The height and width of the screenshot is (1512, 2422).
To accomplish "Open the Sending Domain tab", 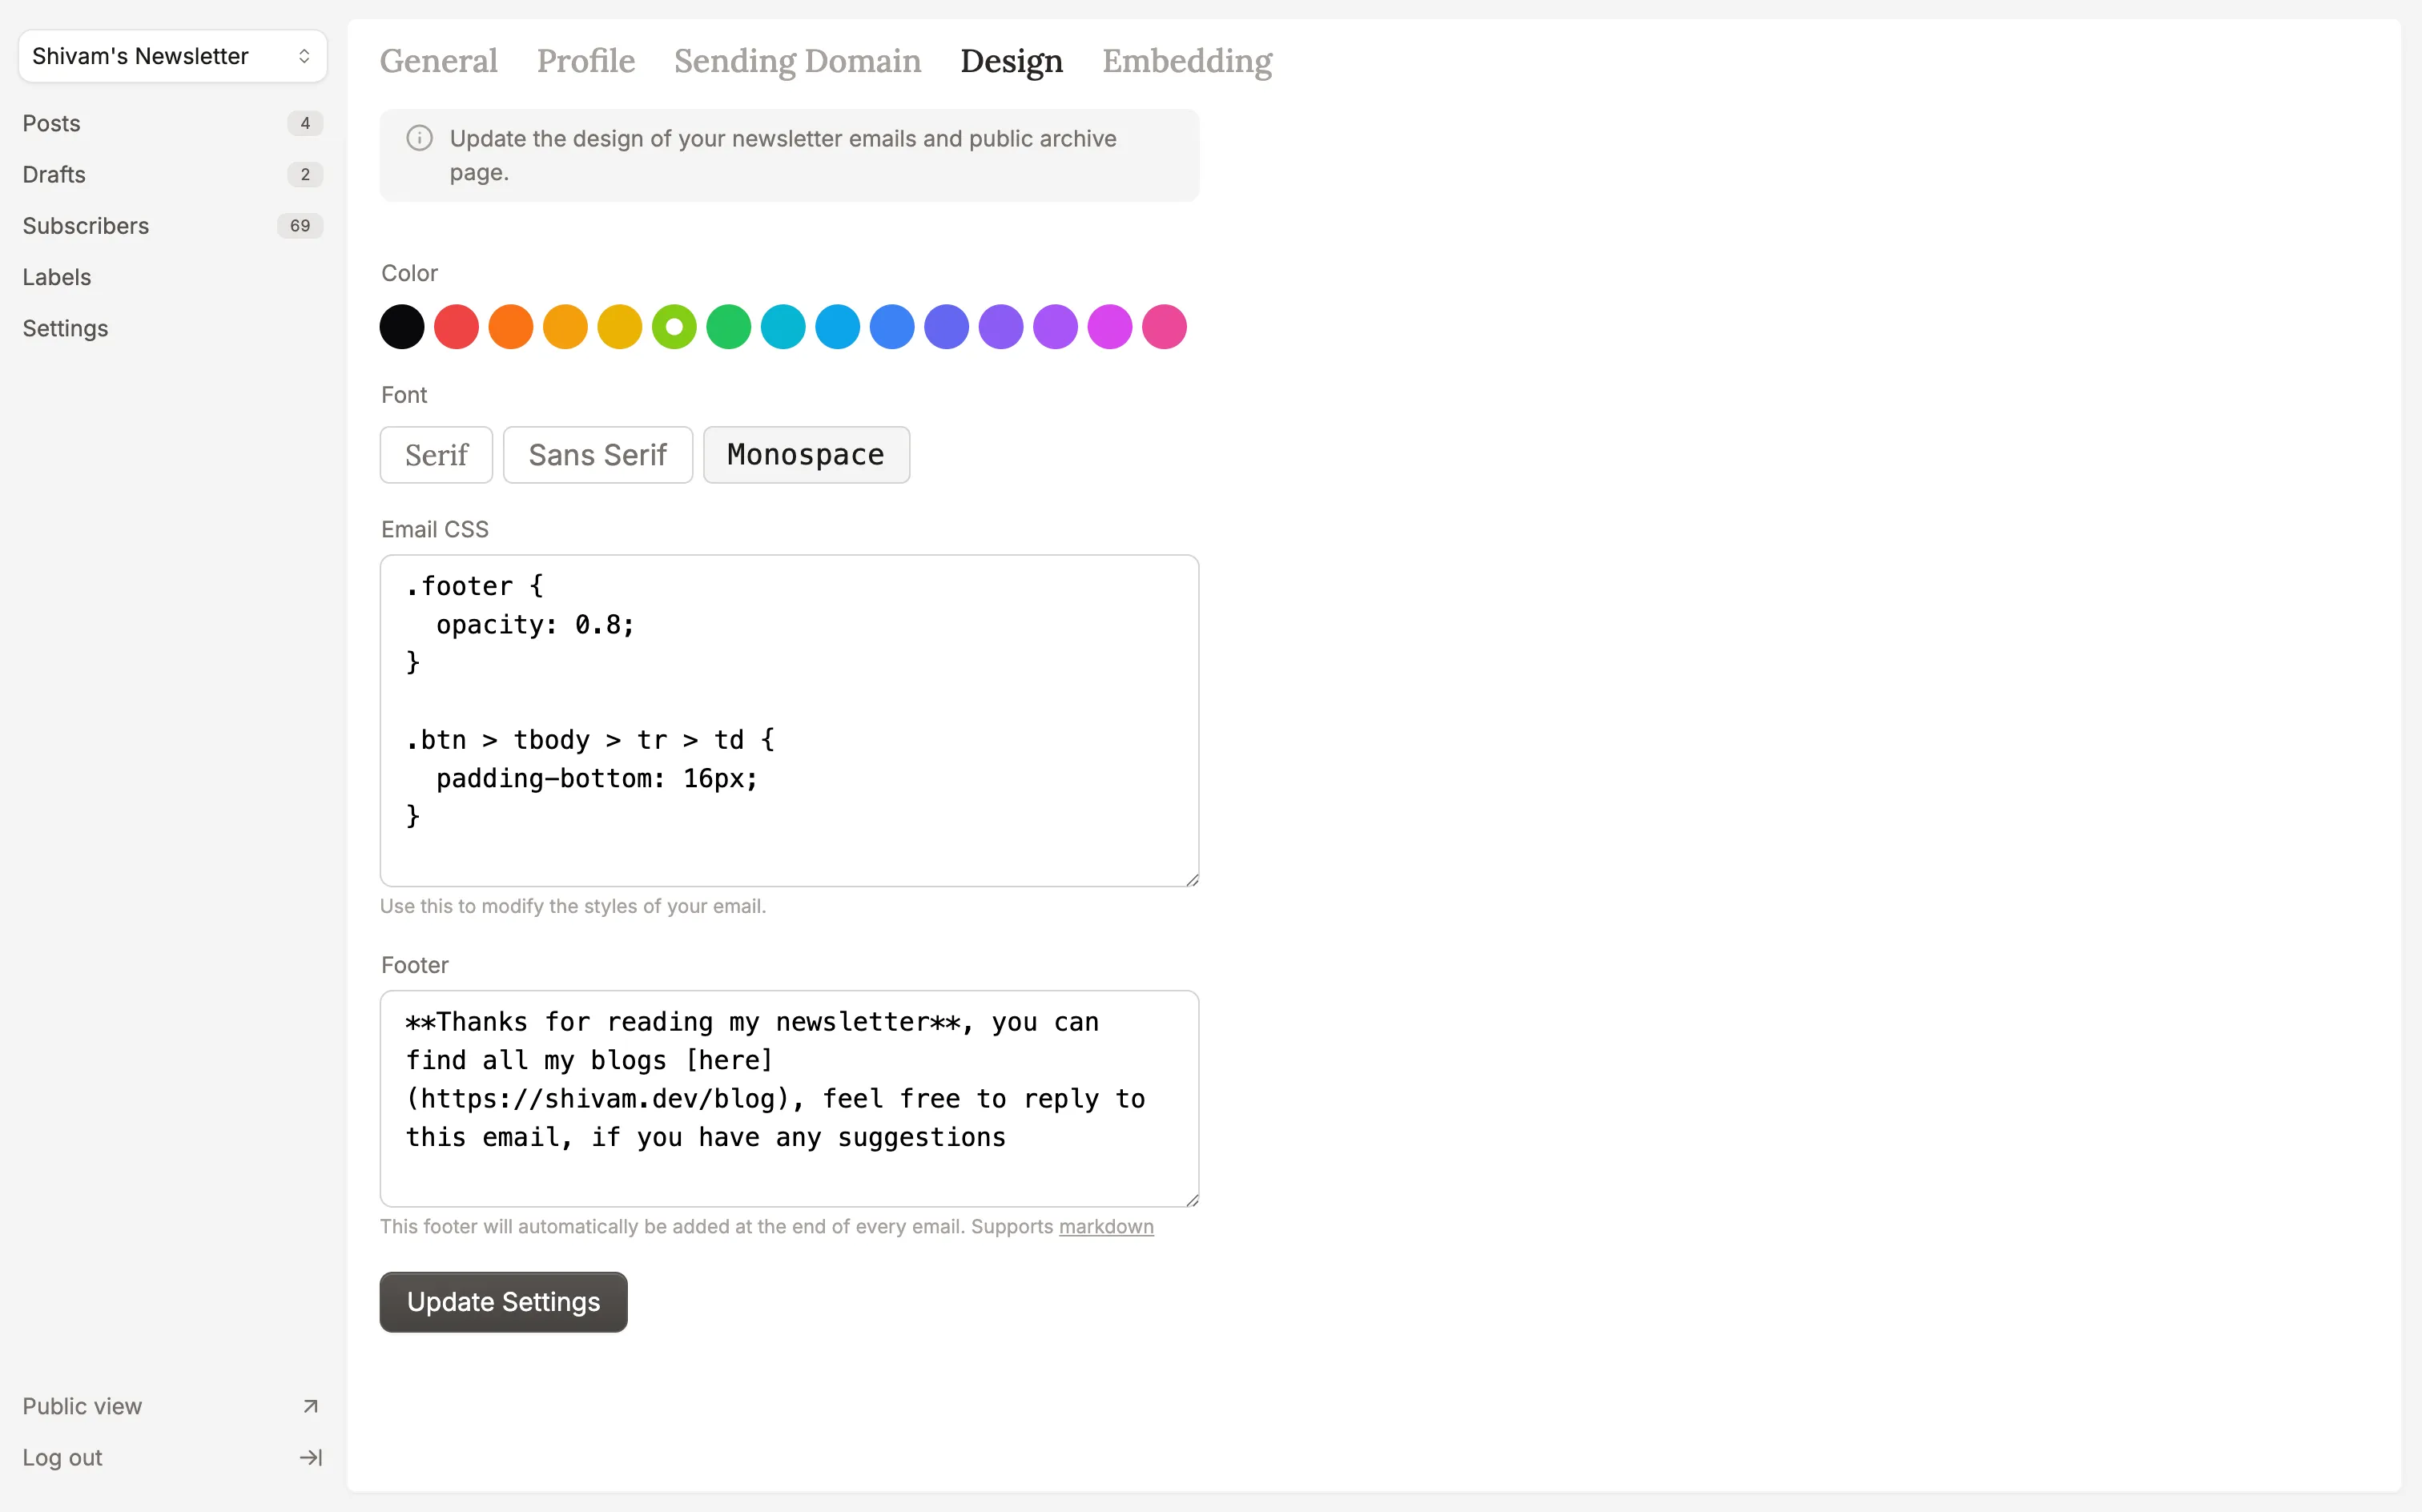I will [797, 61].
